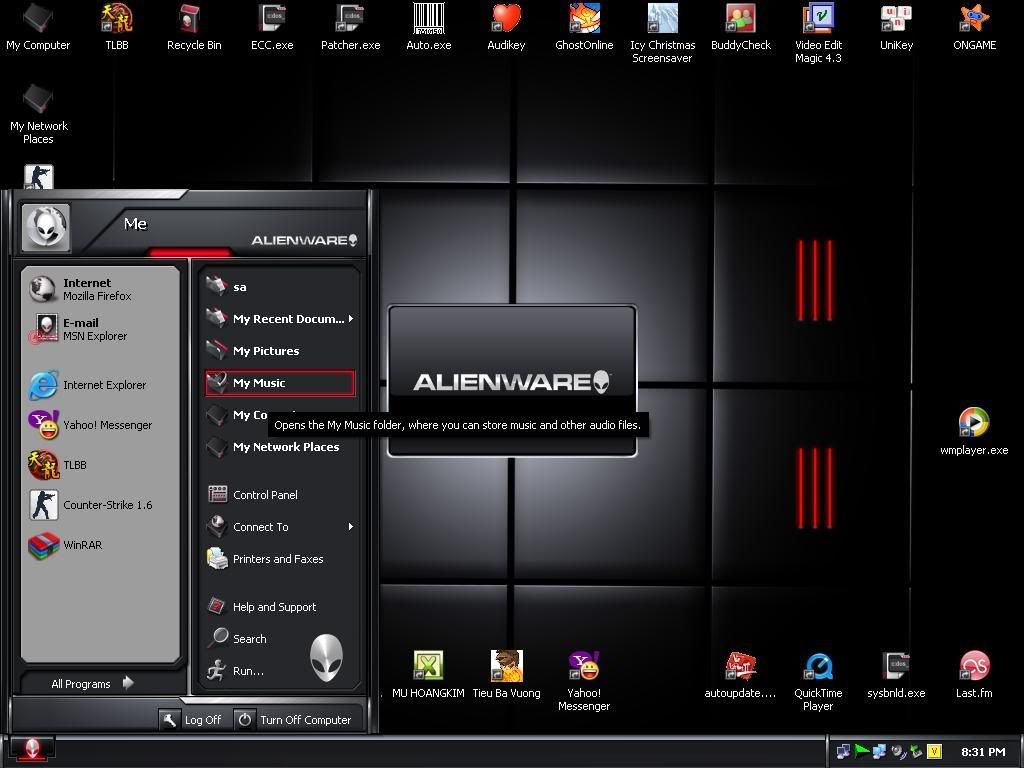The width and height of the screenshot is (1024, 768).
Task: Click the Alienware Start button on taskbar
Action: 33,750
